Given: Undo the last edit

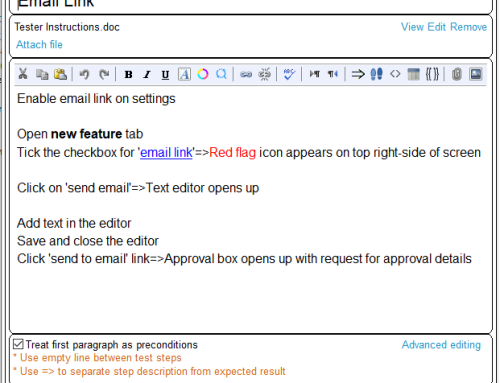Looking at the screenshot, I should click(x=84, y=74).
